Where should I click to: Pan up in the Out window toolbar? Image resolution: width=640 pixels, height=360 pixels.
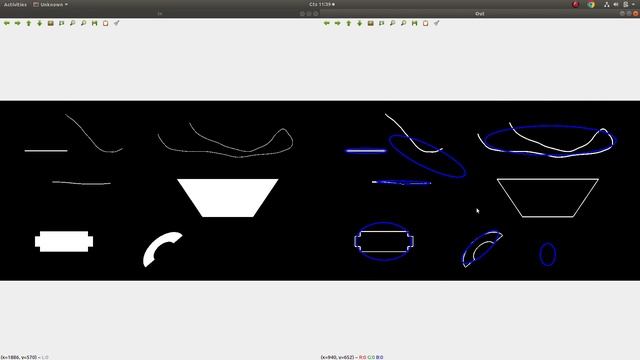(x=349, y=23)
